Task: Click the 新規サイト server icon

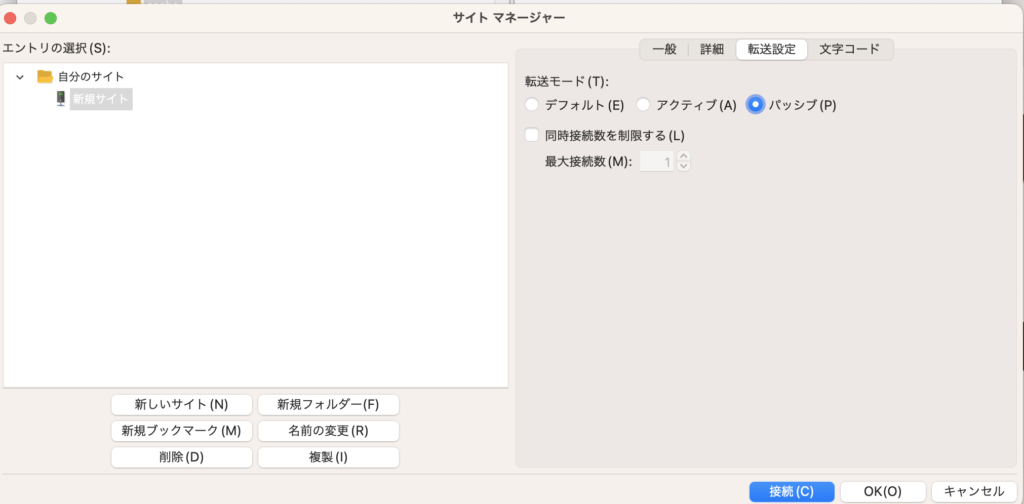Action: tap(61, 99)
